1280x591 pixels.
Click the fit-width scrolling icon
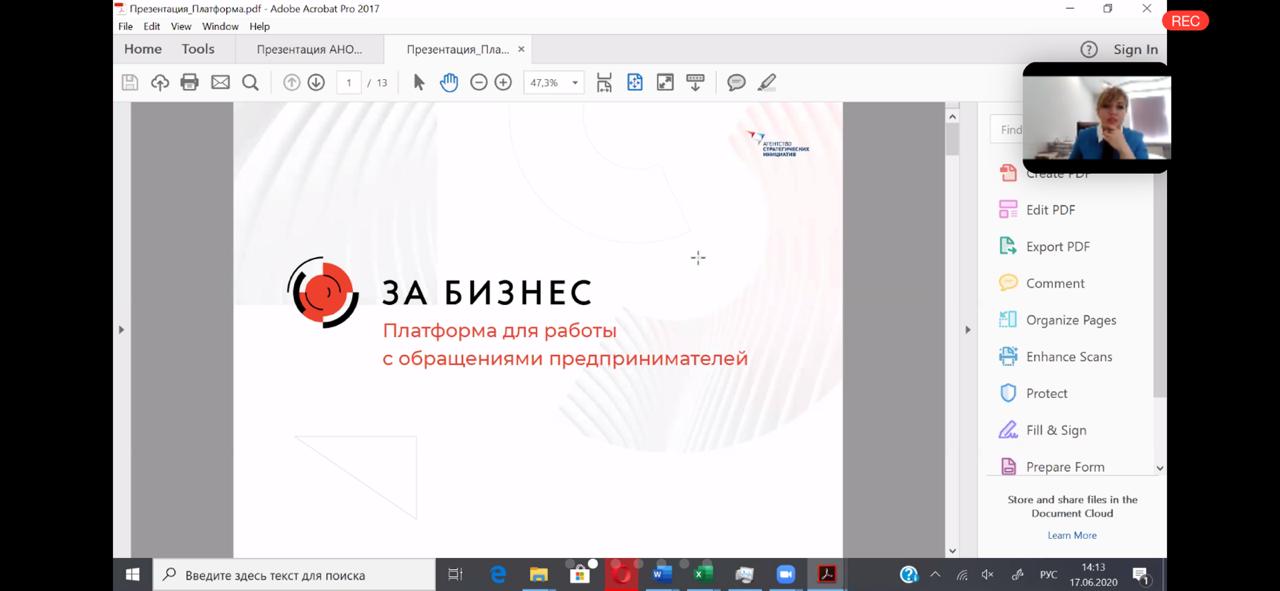[604, 83]
